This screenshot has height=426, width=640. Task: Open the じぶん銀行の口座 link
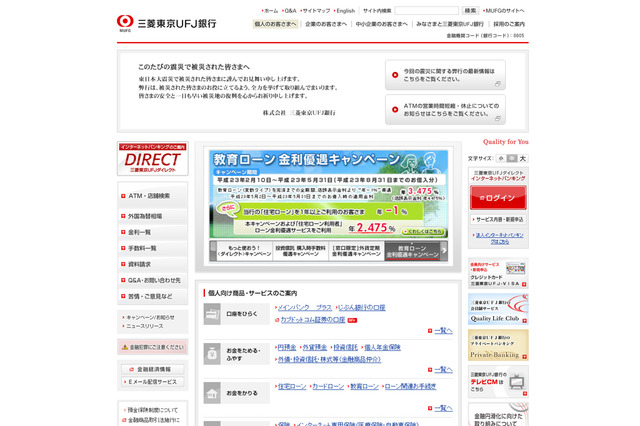(362, 308)
